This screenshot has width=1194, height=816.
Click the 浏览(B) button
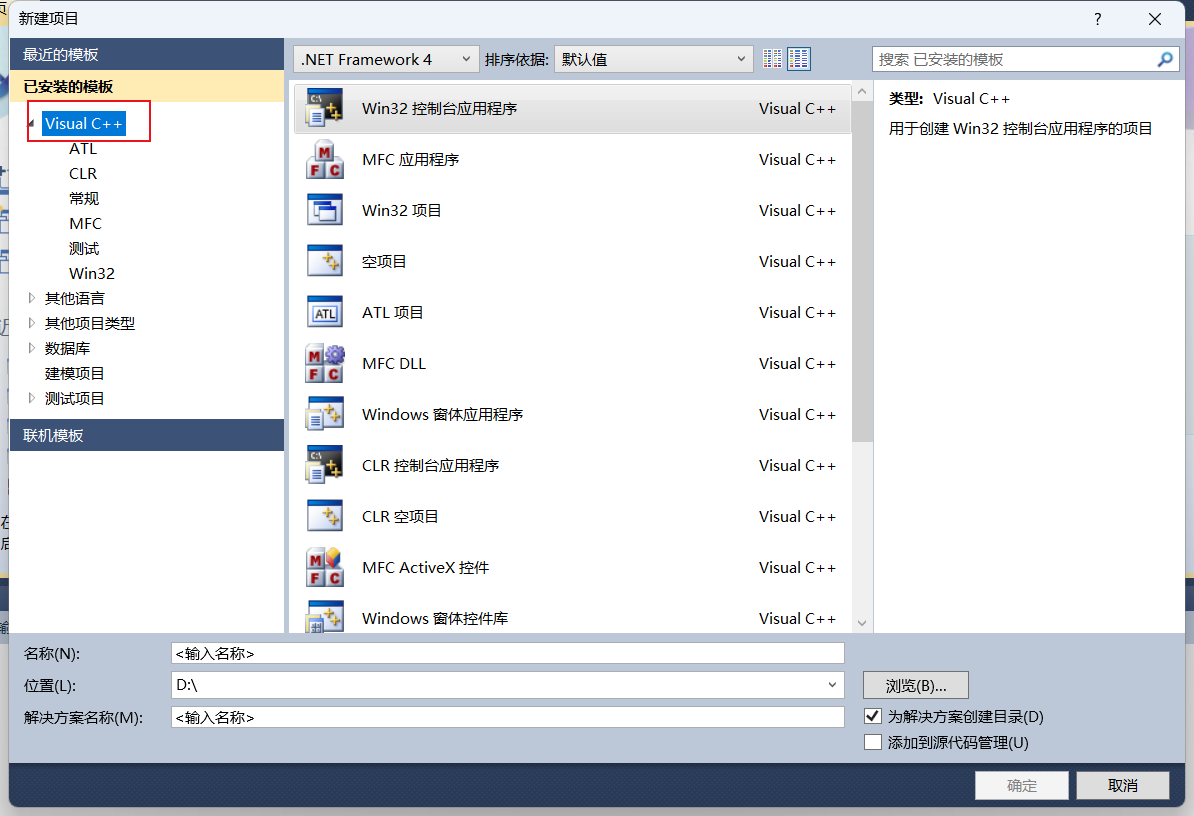pyautogui.click(x=915, y=684)
